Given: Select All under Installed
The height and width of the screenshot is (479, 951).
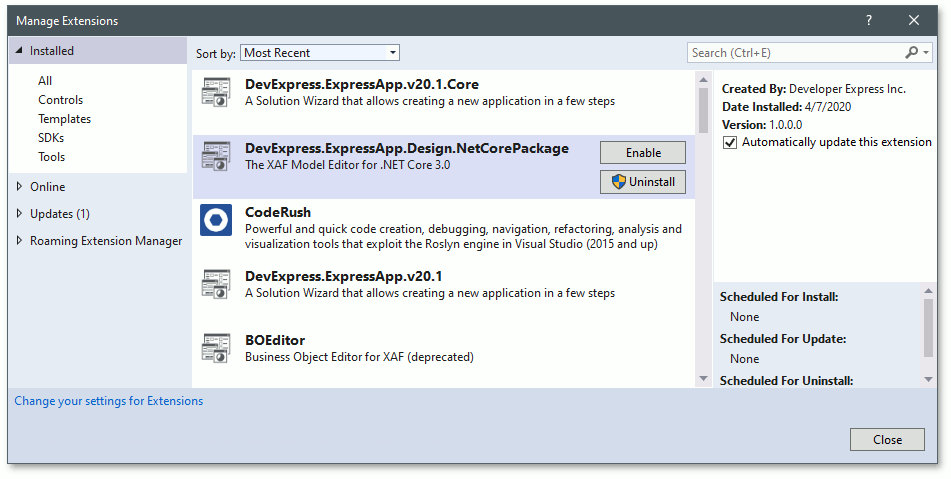Looking at the screenshot, I should [x=45, y=81].
